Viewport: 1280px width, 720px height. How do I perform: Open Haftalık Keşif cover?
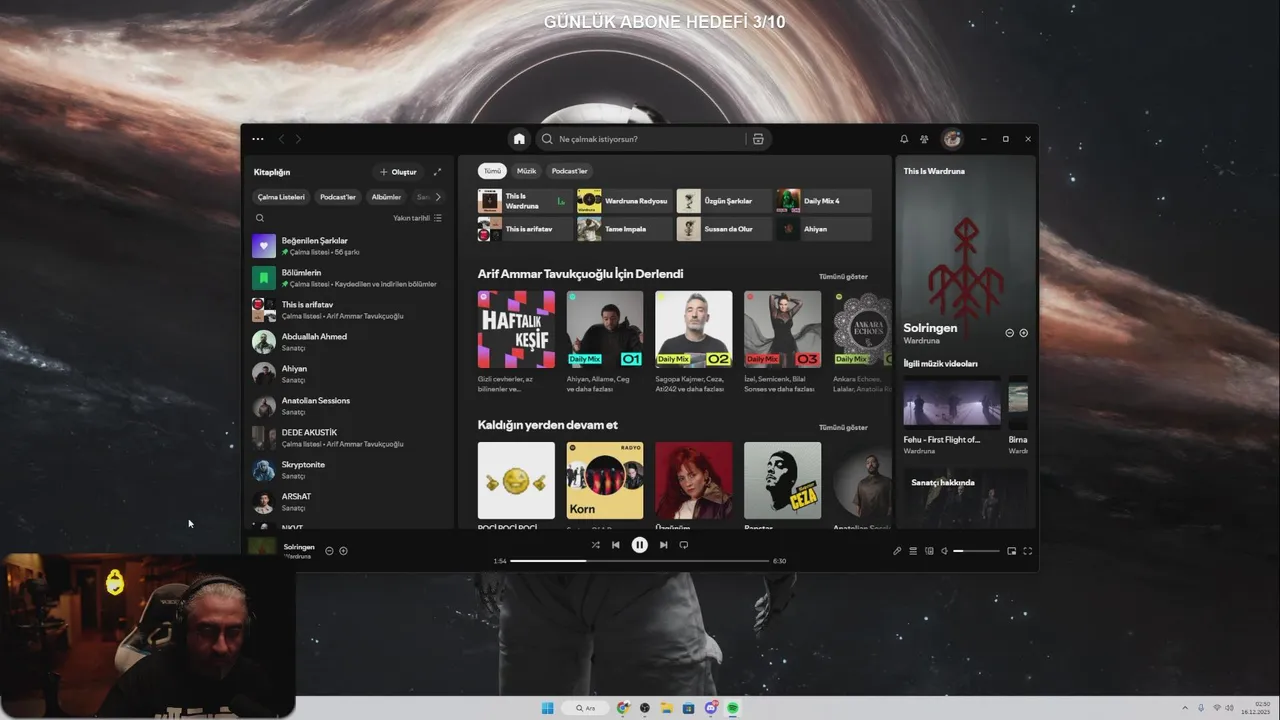[516, 329]
